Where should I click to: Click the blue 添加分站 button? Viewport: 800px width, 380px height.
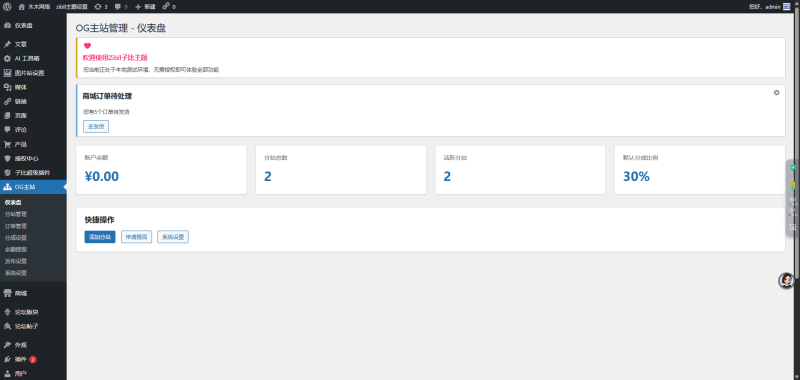point(100,237)
